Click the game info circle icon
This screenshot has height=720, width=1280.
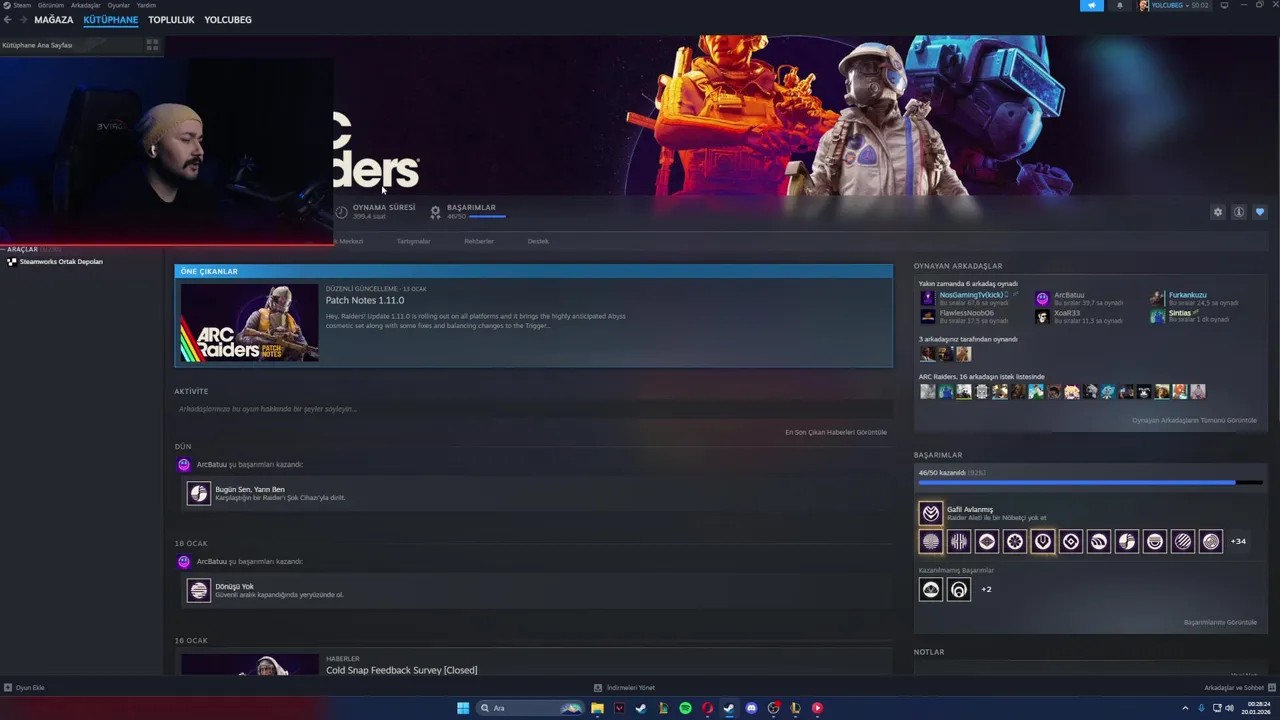1238,212
